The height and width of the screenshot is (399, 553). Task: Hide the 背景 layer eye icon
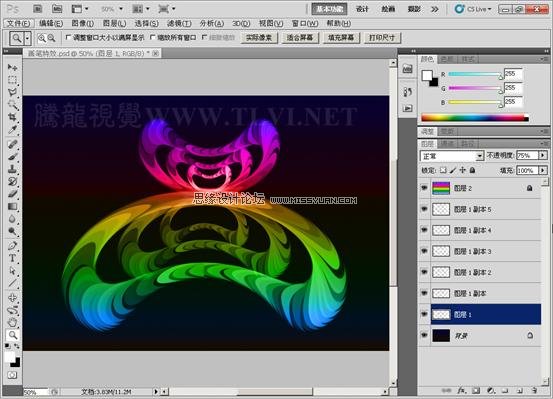[424, 335]
